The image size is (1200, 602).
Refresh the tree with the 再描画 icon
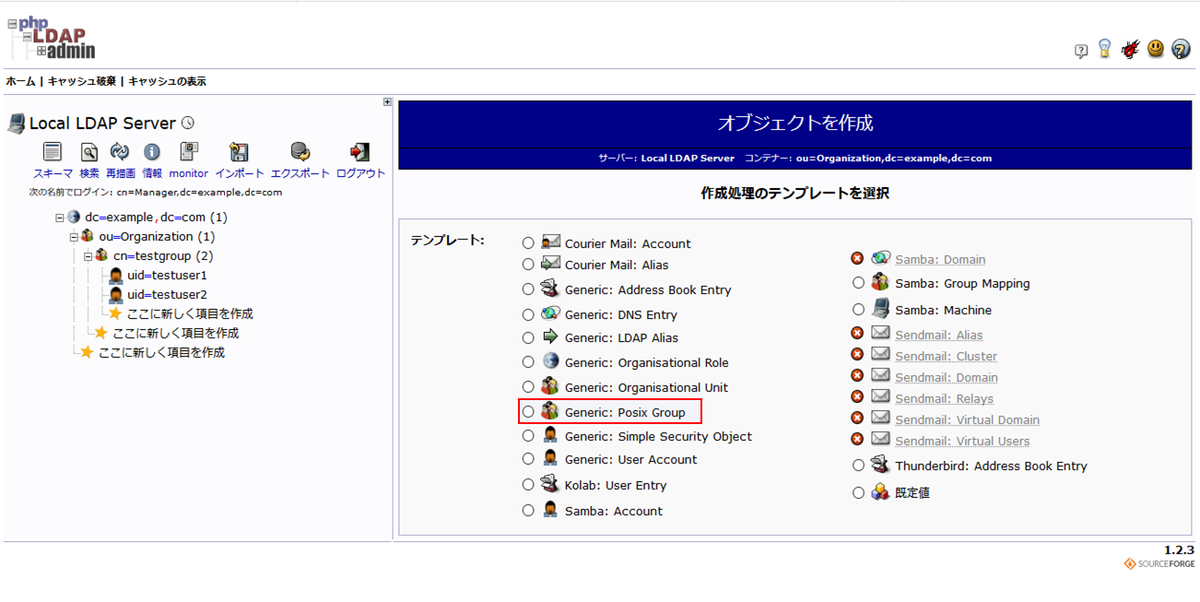pyautogui.click(x=120, y=152)
